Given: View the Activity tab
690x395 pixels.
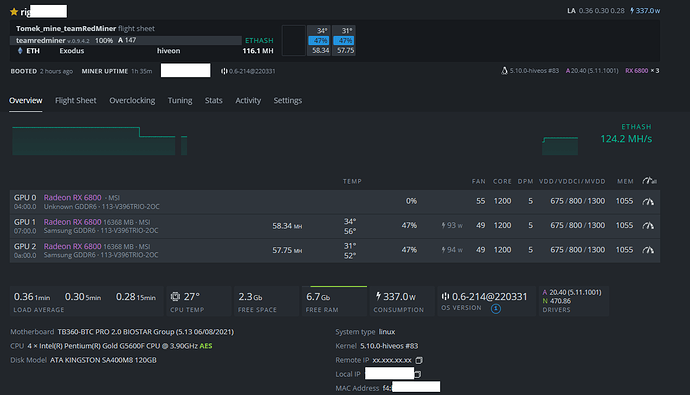Looking at the screenshot, I should click(248, 101).
